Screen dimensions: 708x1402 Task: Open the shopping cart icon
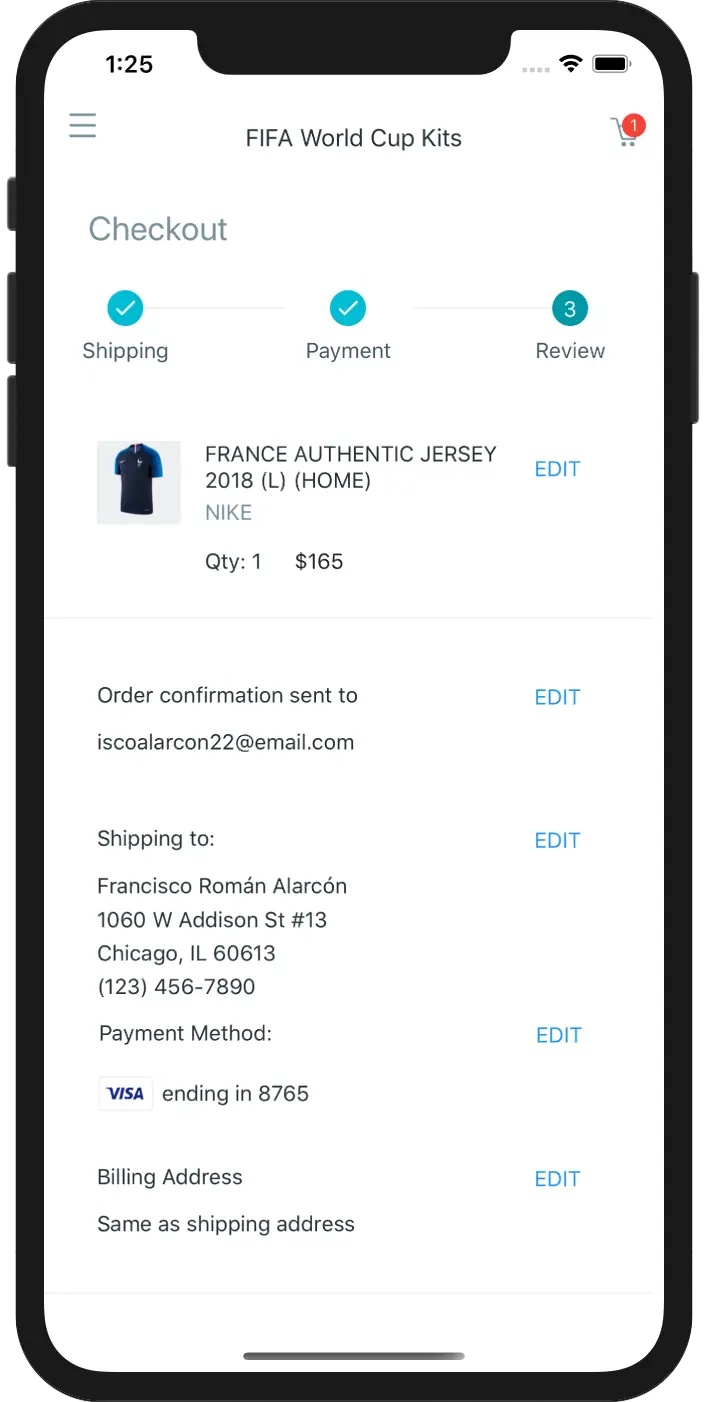[x=625, y=134]
